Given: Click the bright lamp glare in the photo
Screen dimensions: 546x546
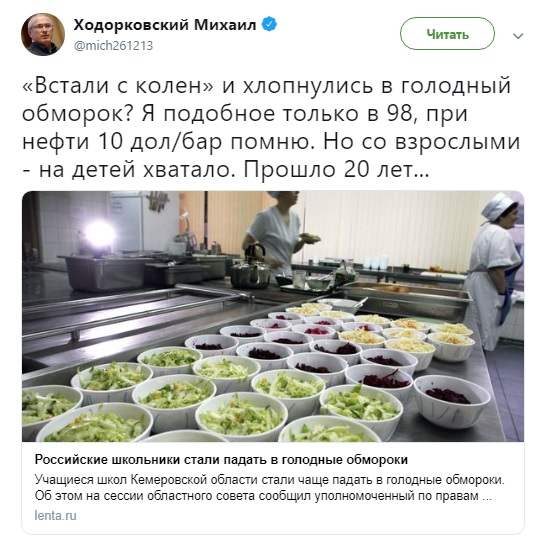Looking at the screenshot, I should coord(99,233).
